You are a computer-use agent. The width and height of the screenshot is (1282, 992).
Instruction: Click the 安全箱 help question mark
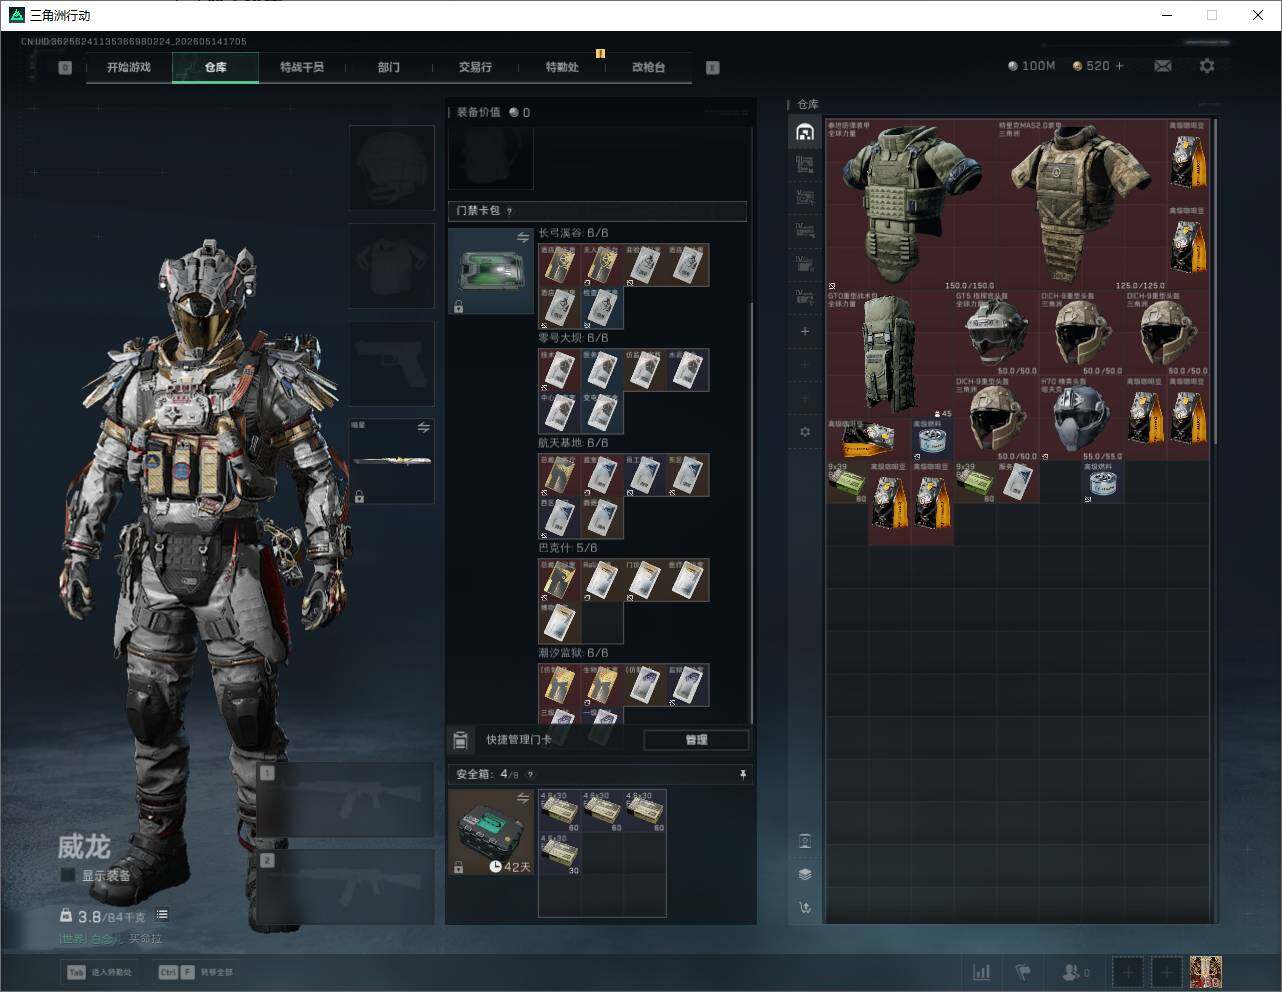[x=530, y=774]
